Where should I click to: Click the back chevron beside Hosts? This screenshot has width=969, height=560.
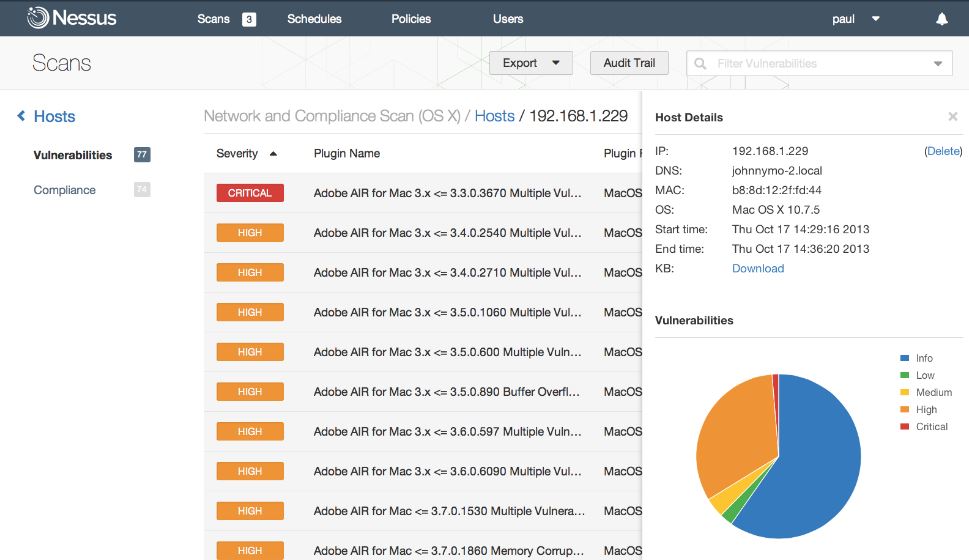point(21,116)
